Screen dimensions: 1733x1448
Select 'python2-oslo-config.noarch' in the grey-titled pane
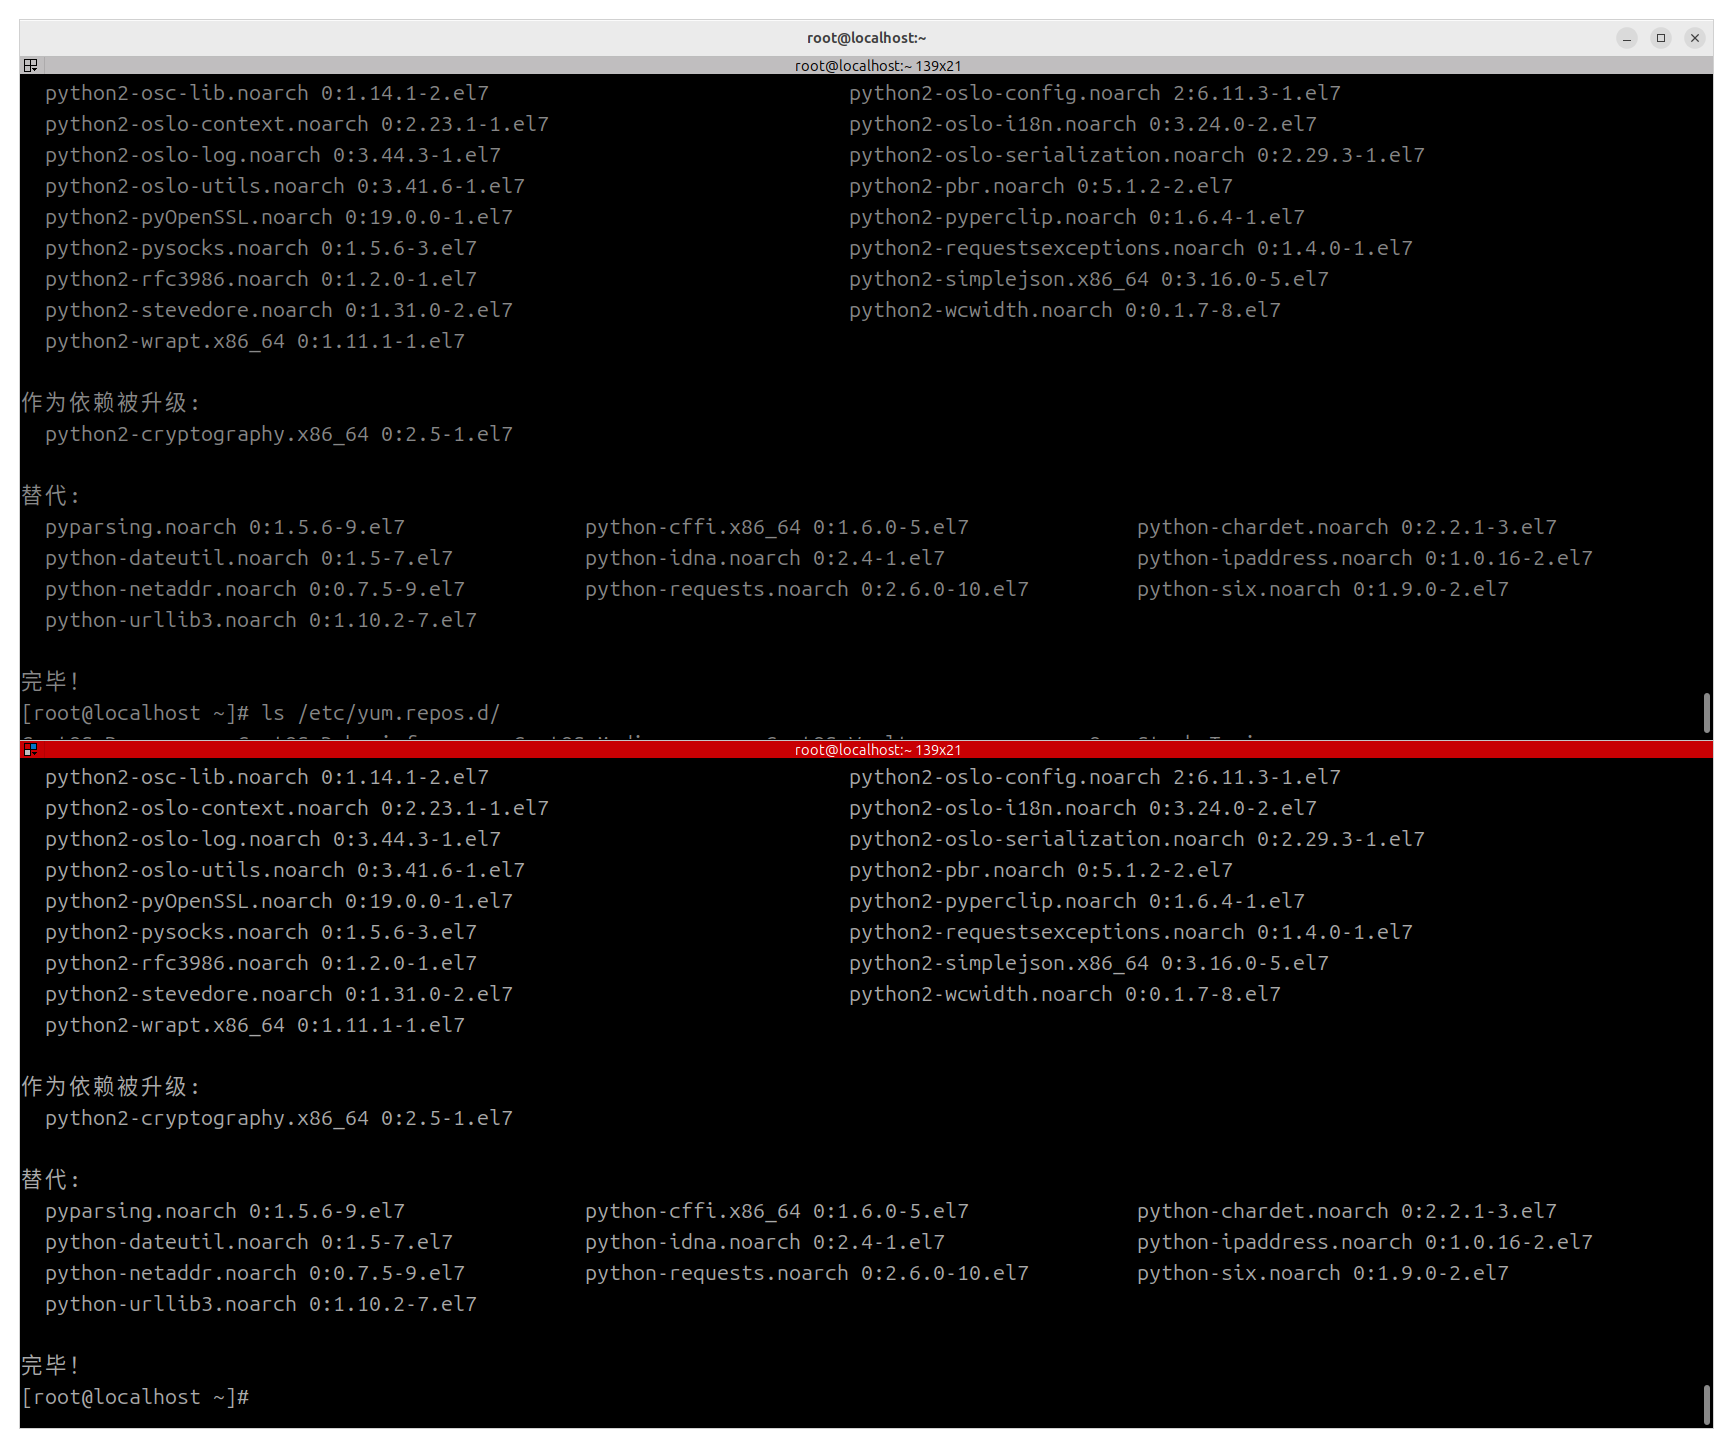[x=1005, y=93]
